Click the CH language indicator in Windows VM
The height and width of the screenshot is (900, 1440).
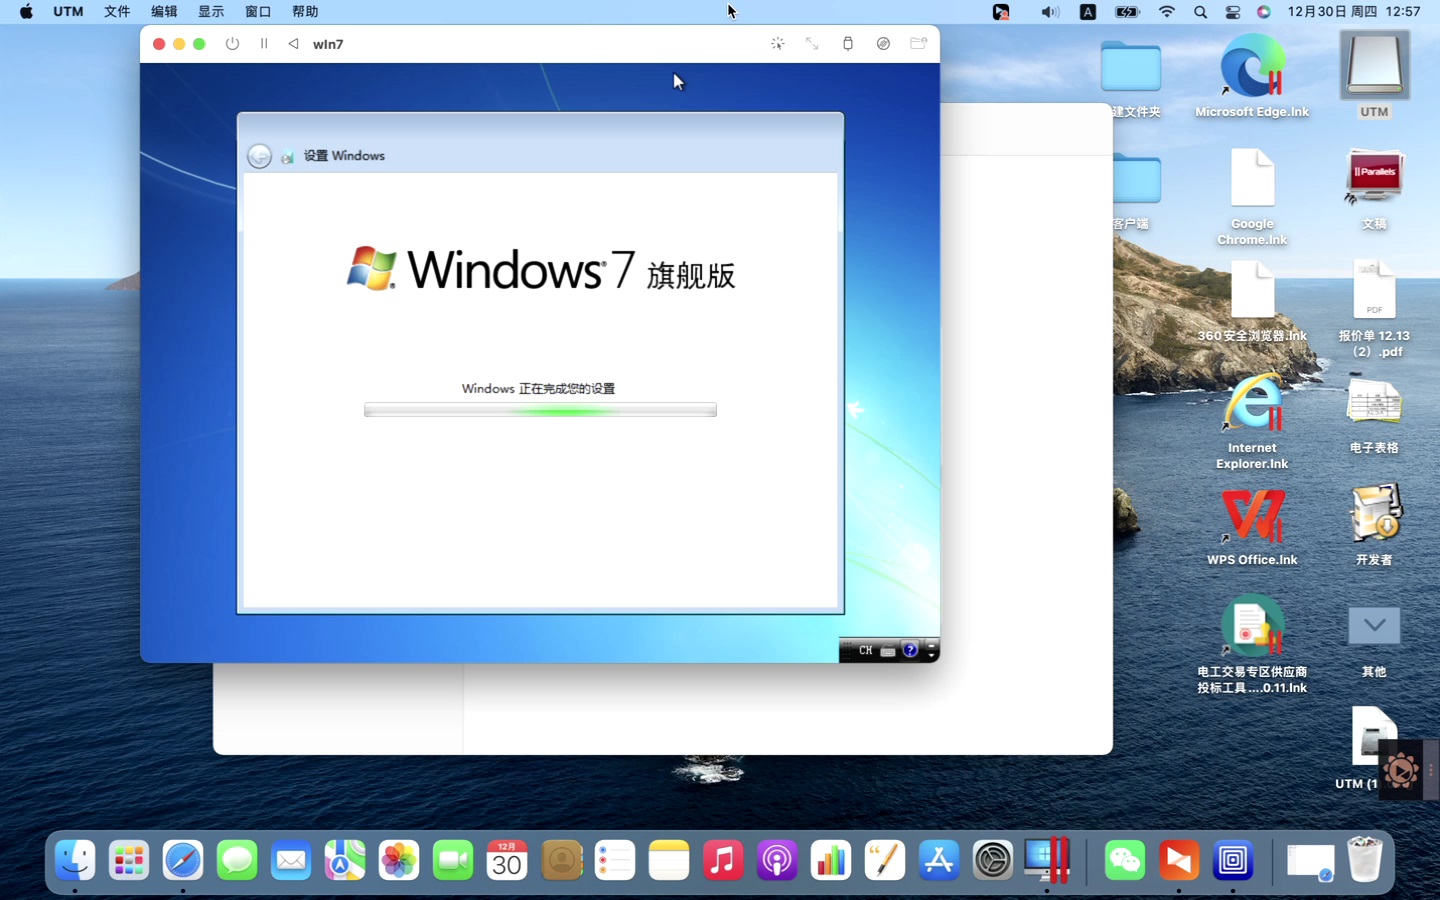(x=866, y=650)
